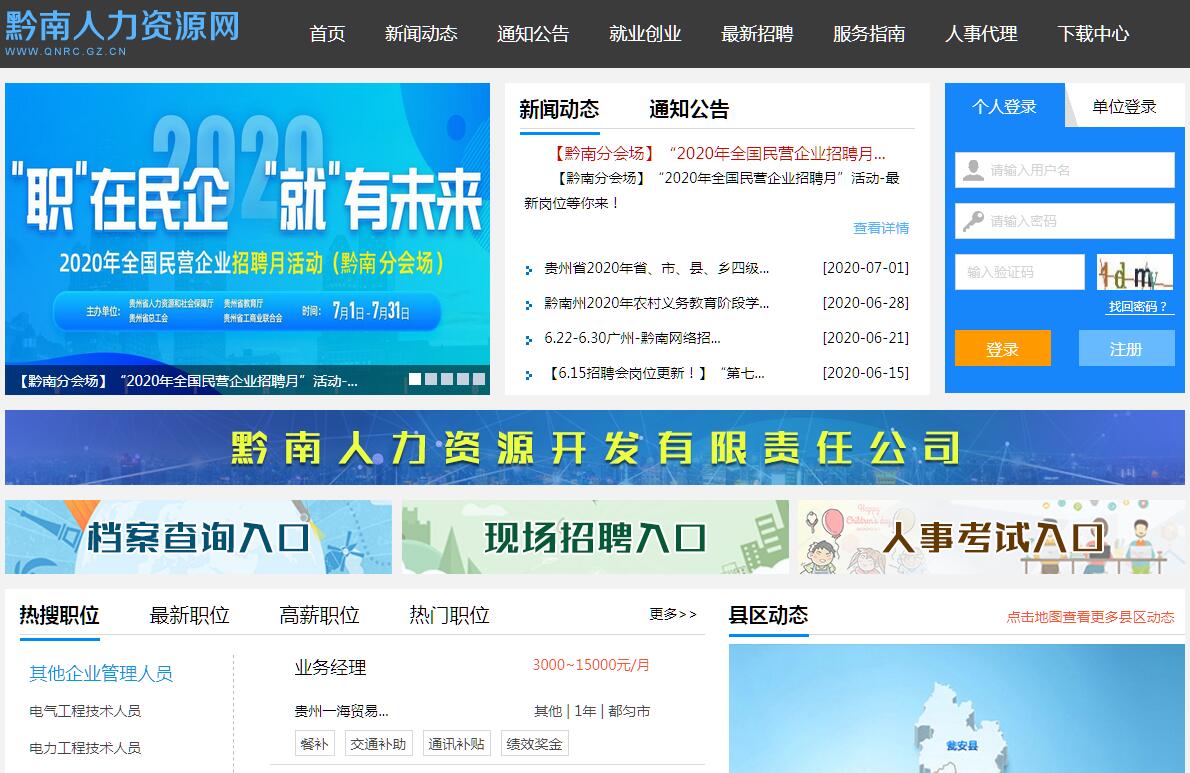Click 查看详情 under the news headline
This screenshot has height=773, width=1190.
coord(881,228)
